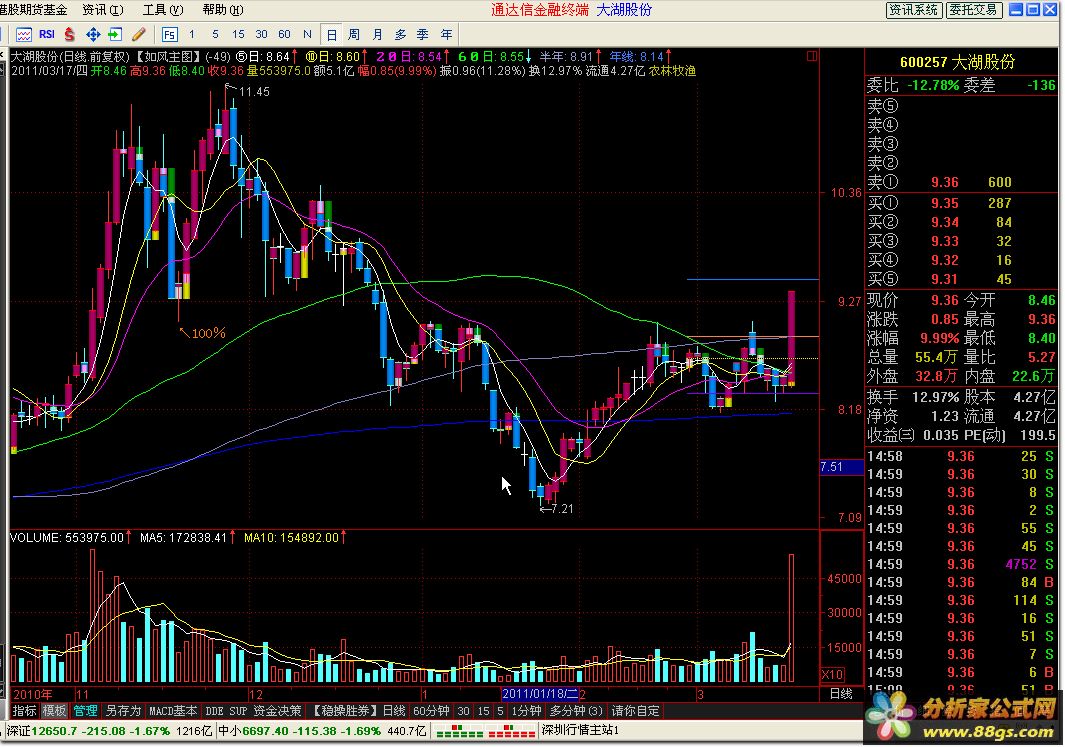The width and height of the screenshot is (1065, 747).
Task: Select the MACD基本 template
Action: [x=173, y=711]
